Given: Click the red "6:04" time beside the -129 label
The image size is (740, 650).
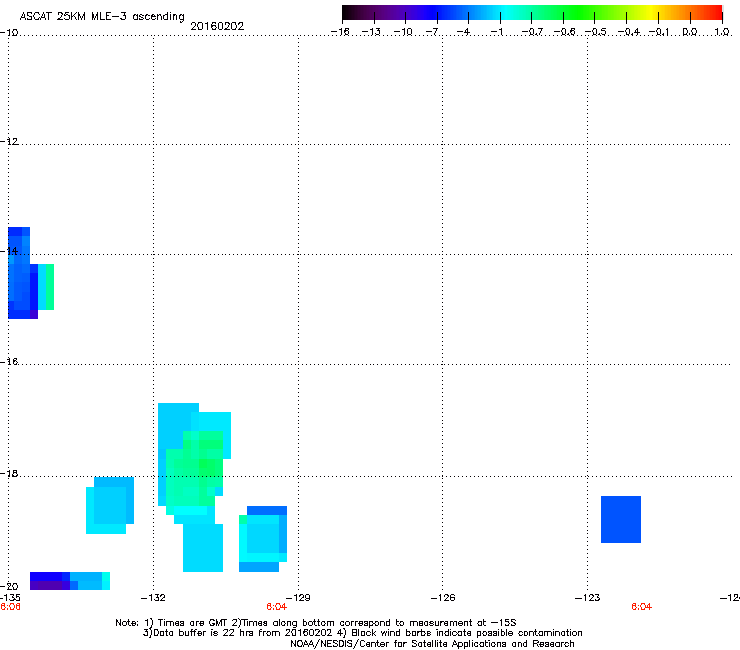Looking at the screenshot, I should coord(277,607).
